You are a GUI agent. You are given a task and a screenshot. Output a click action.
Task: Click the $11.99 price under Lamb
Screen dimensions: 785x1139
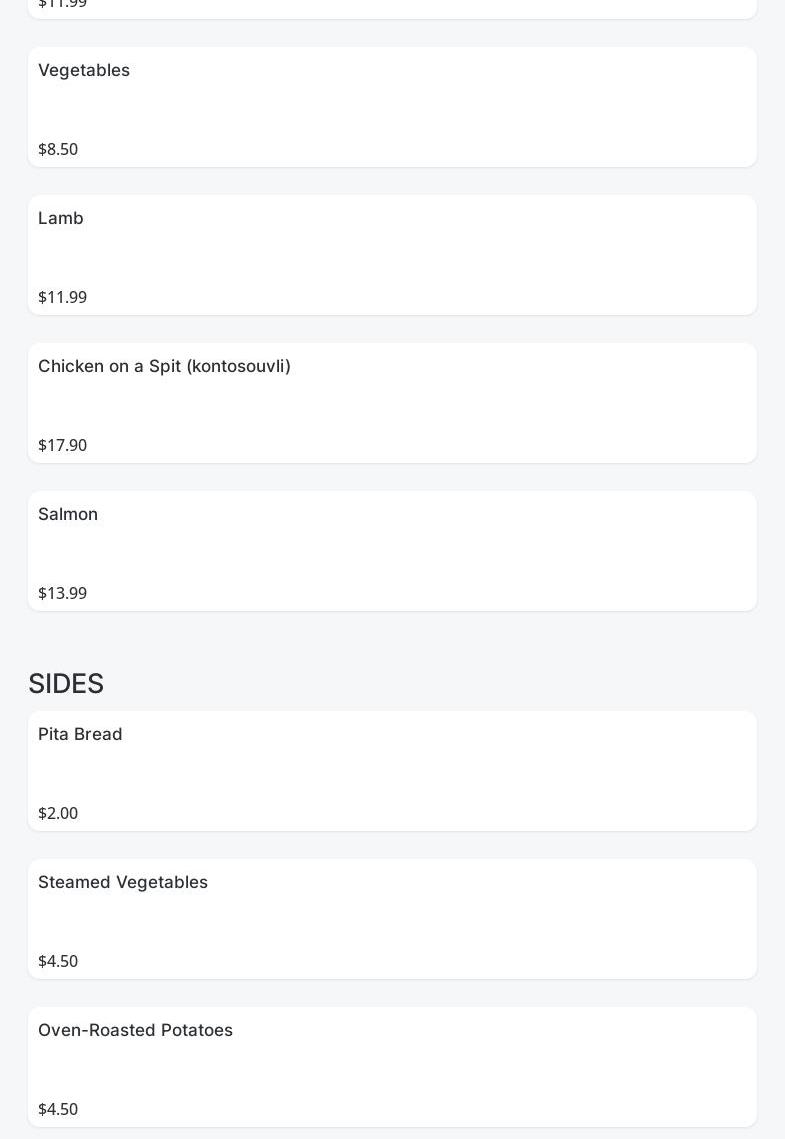(x=62, y=297)
